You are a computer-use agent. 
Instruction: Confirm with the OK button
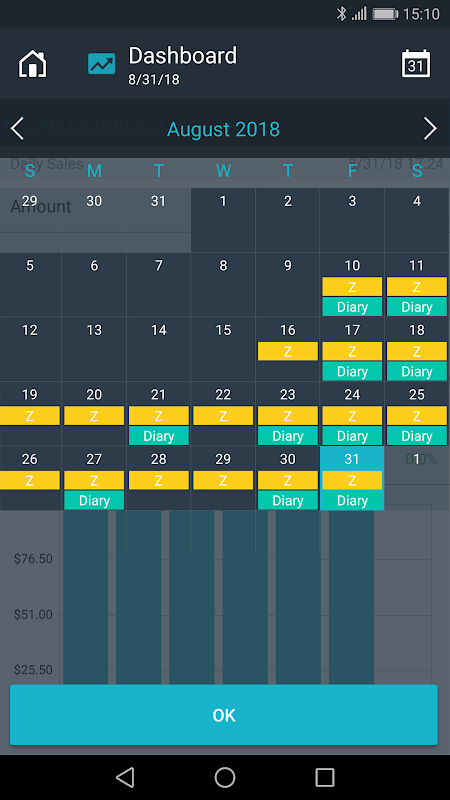pos(224,715)
